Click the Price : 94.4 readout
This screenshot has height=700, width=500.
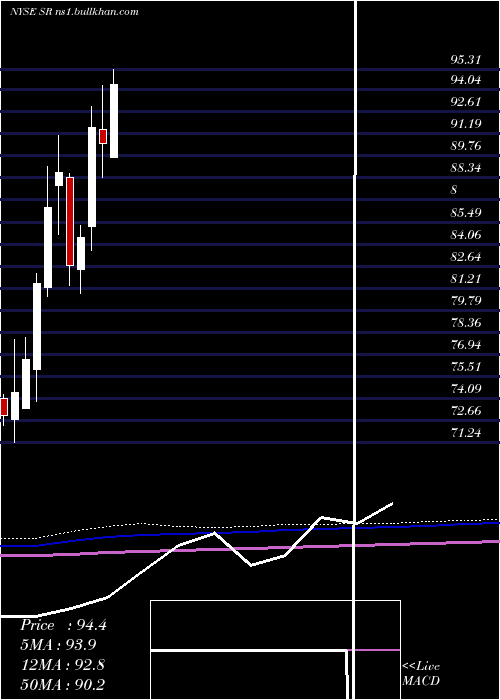(x=63, y=625)
